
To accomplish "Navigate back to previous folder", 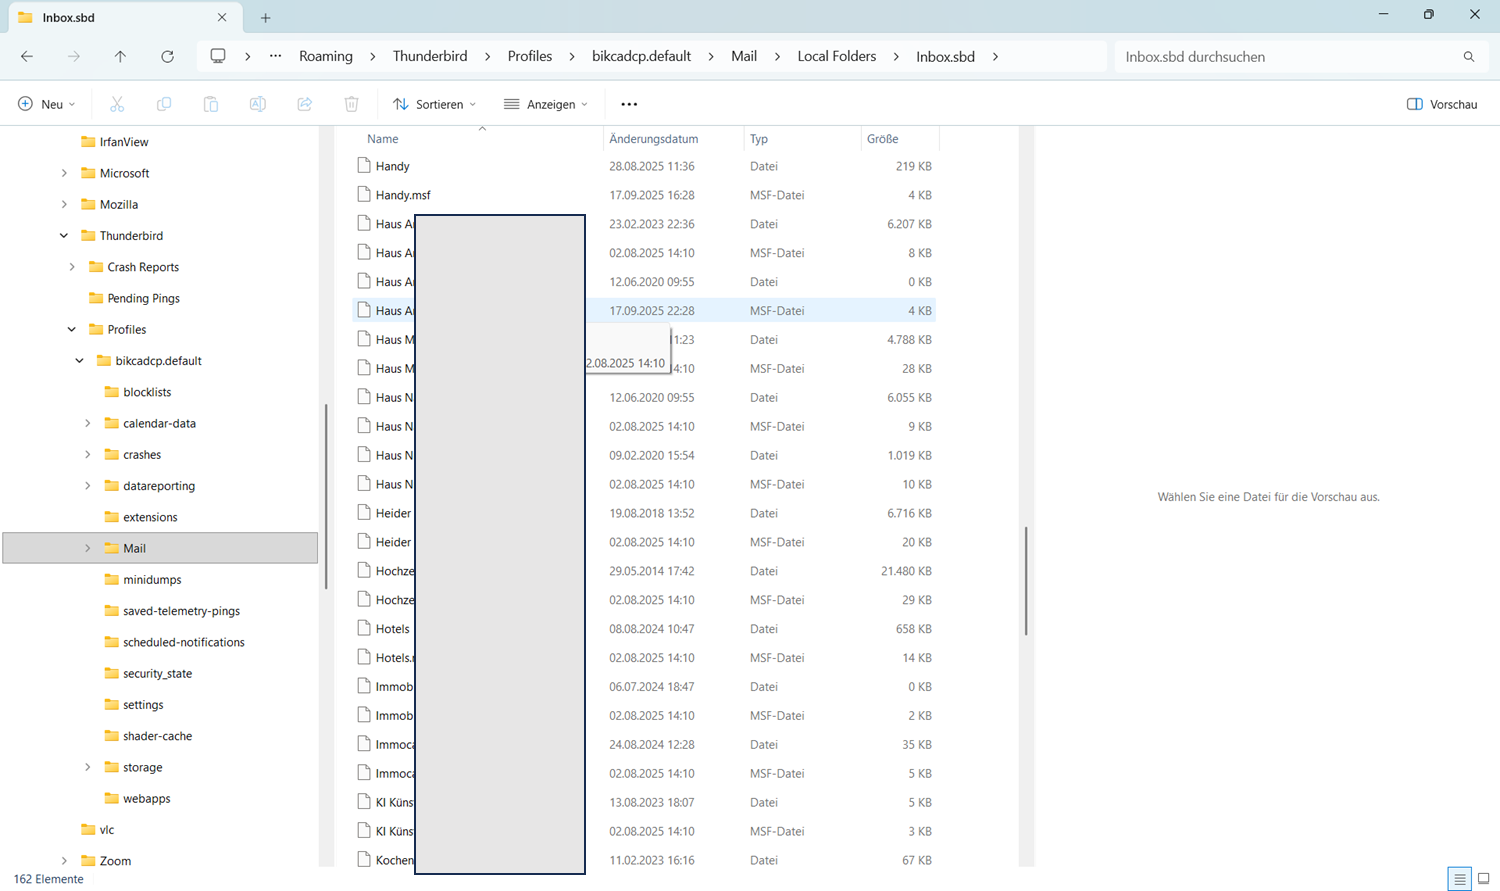I will pos(27,57).
